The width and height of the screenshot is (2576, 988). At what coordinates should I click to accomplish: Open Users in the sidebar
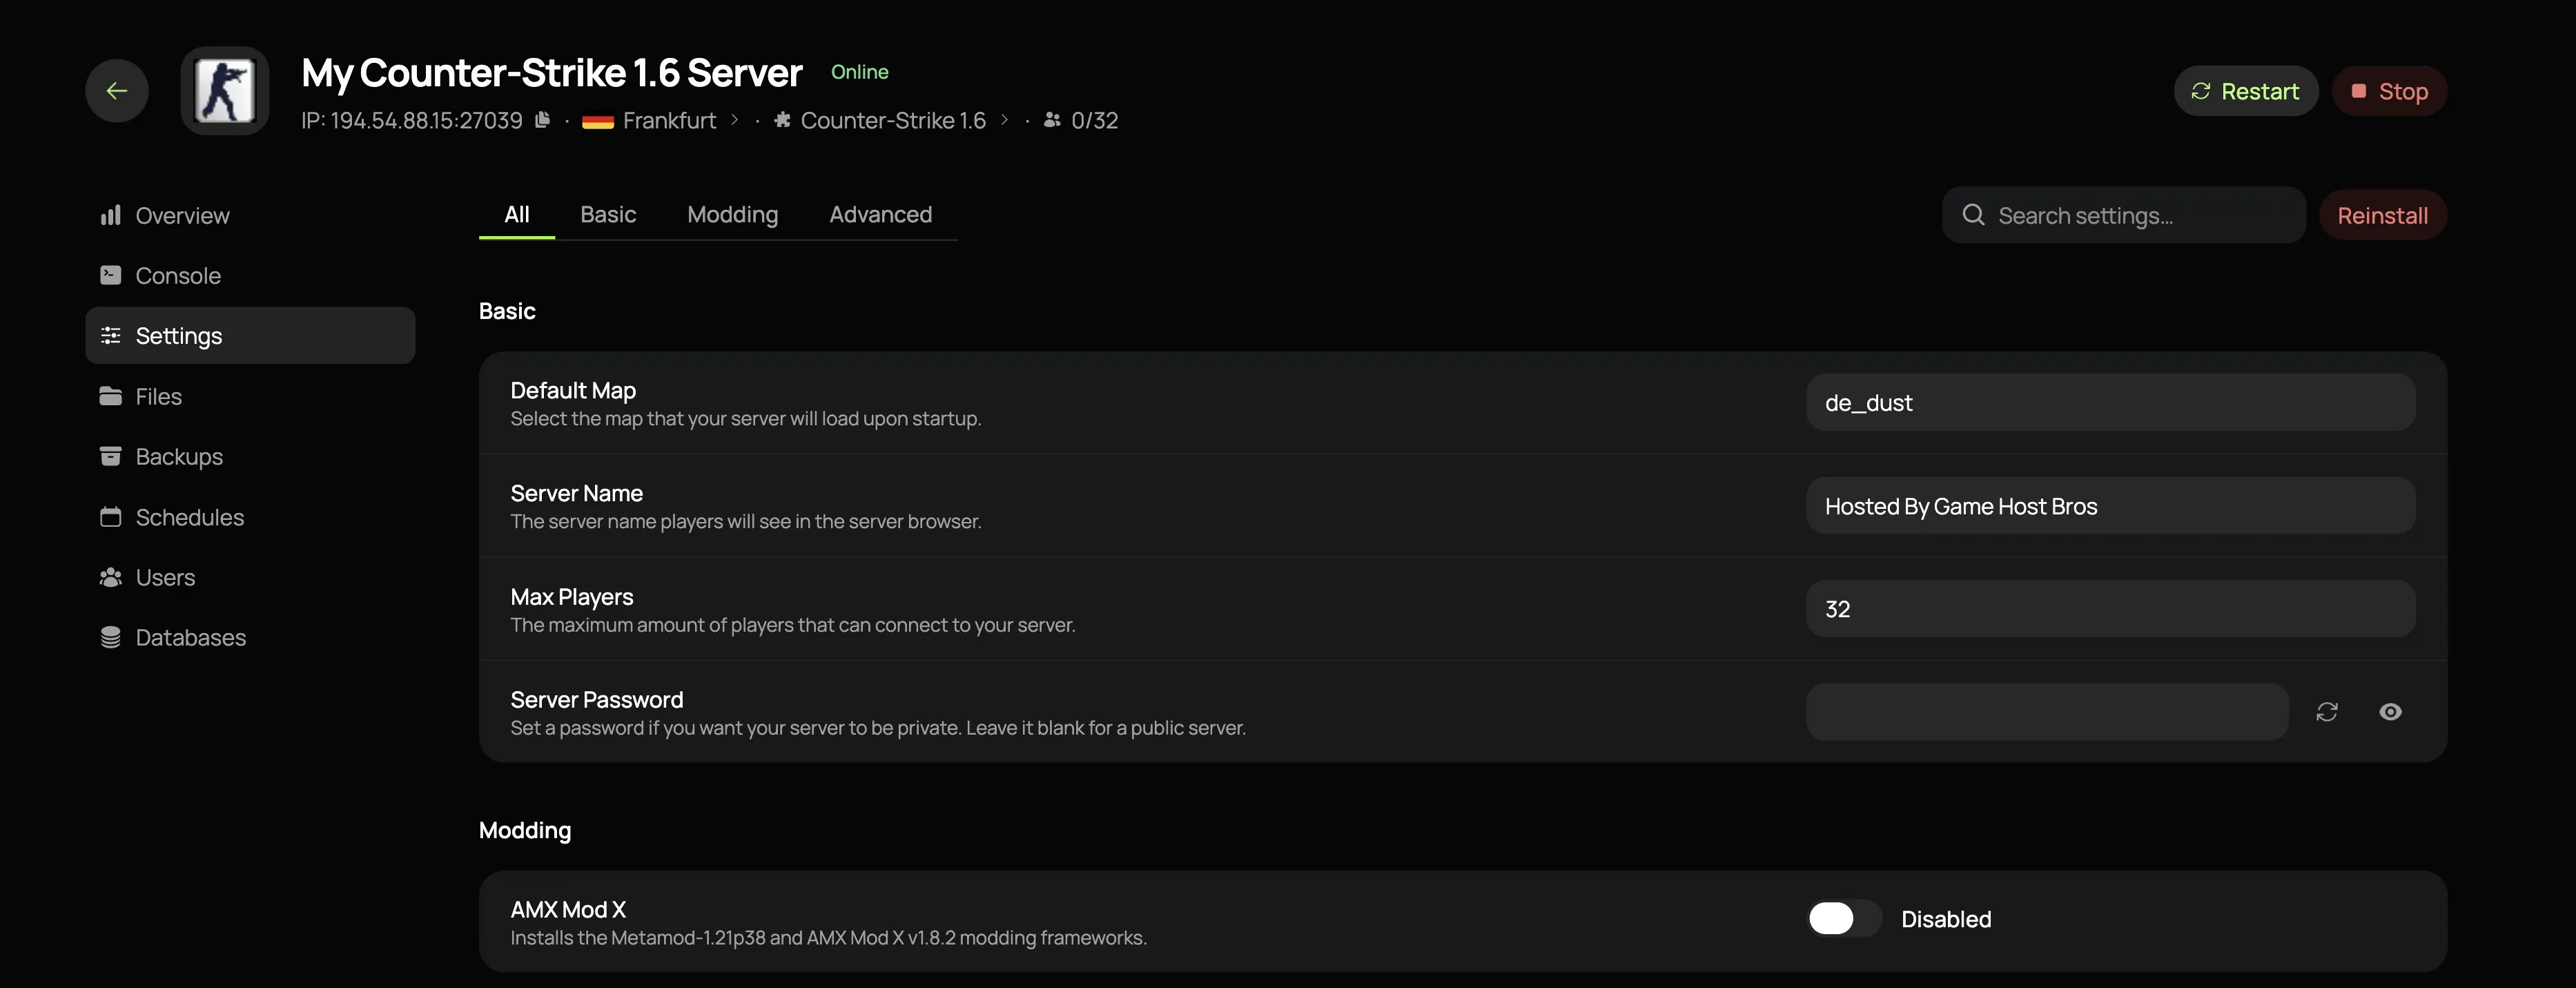(250, 577)
